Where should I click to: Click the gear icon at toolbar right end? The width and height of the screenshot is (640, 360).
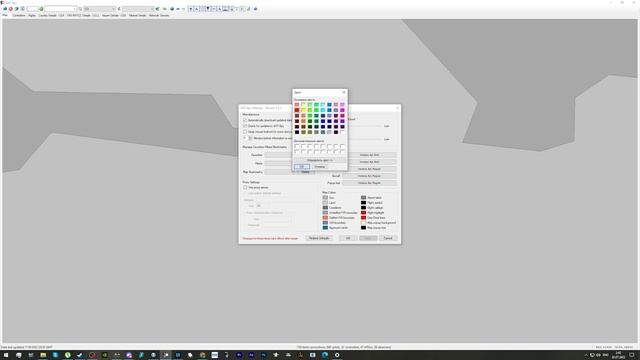pos(256,9)
